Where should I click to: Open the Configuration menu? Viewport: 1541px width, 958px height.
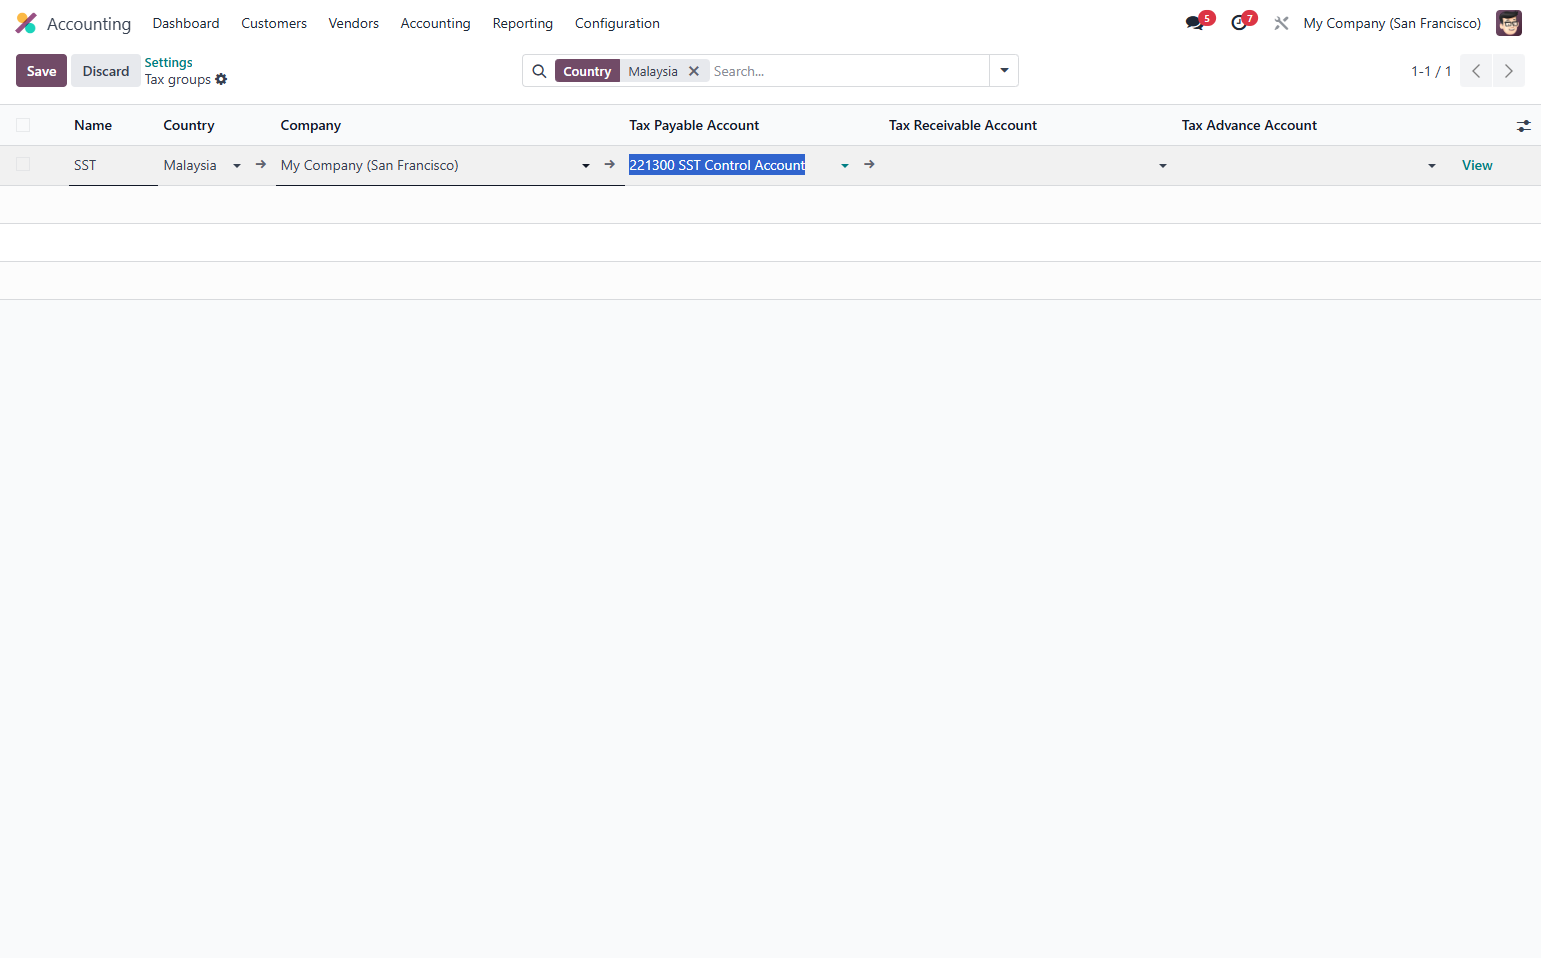click(x=617, y=23)
